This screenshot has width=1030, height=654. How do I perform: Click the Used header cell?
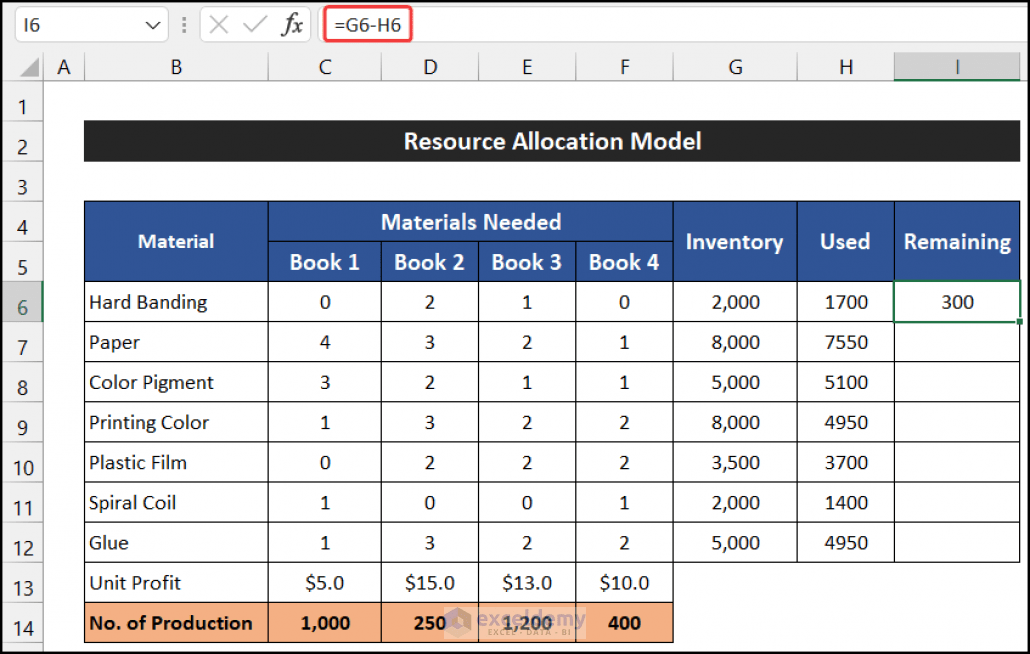[x=845, y=242]
